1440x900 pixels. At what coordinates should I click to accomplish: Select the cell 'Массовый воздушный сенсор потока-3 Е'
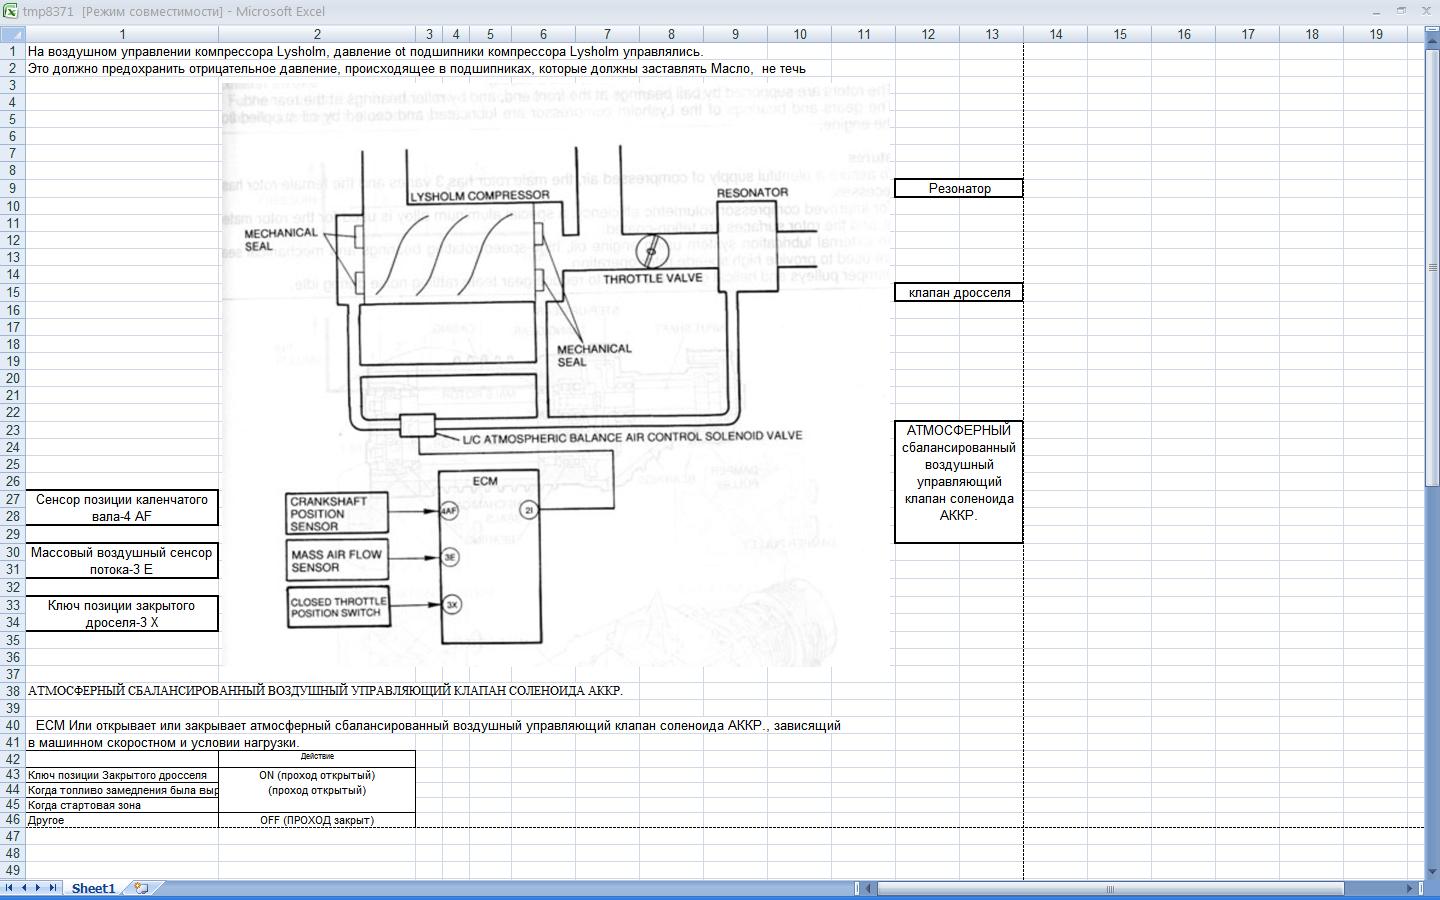(x=122, y=560)
